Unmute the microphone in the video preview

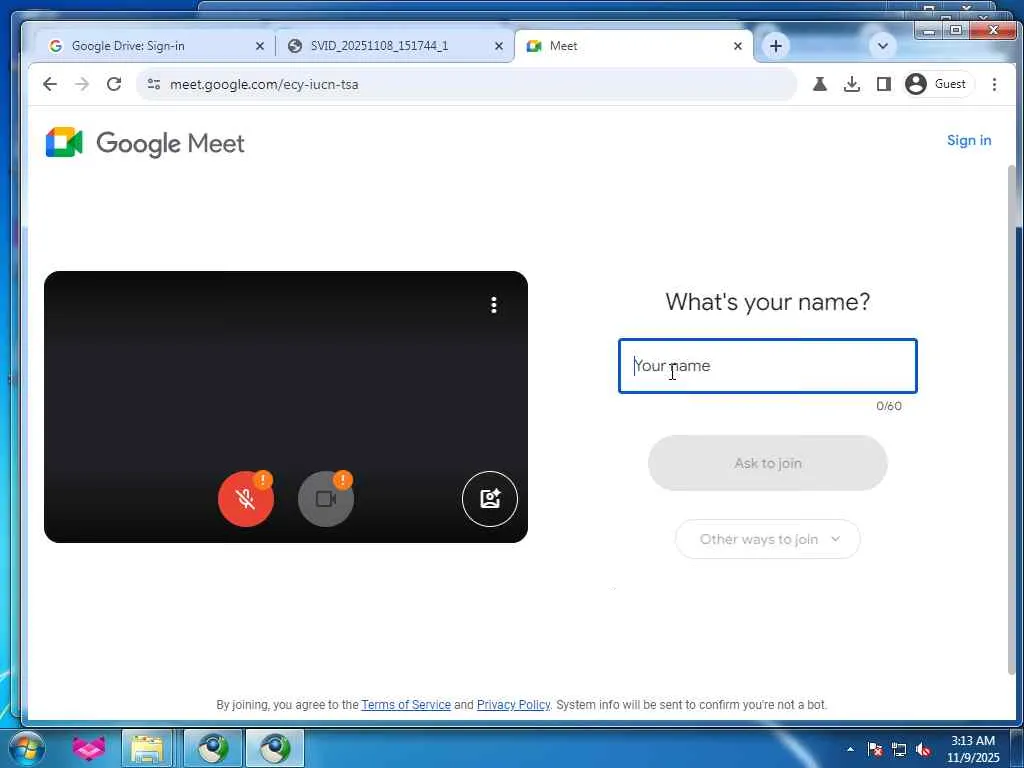[246, 499]
